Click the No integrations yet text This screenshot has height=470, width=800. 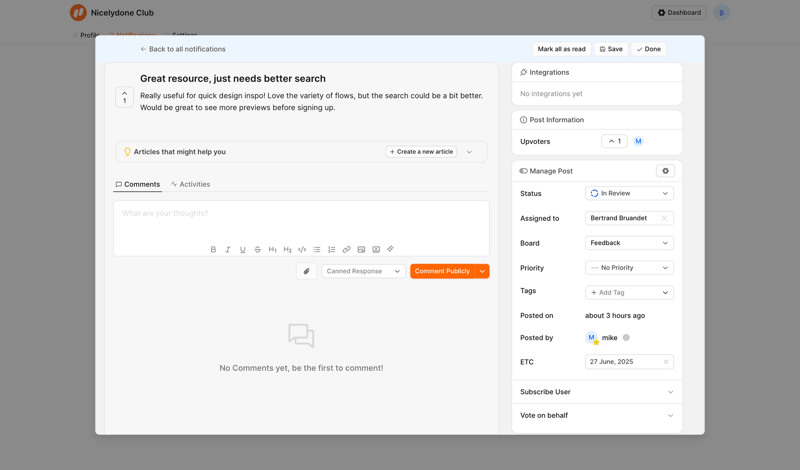(551, 94)
